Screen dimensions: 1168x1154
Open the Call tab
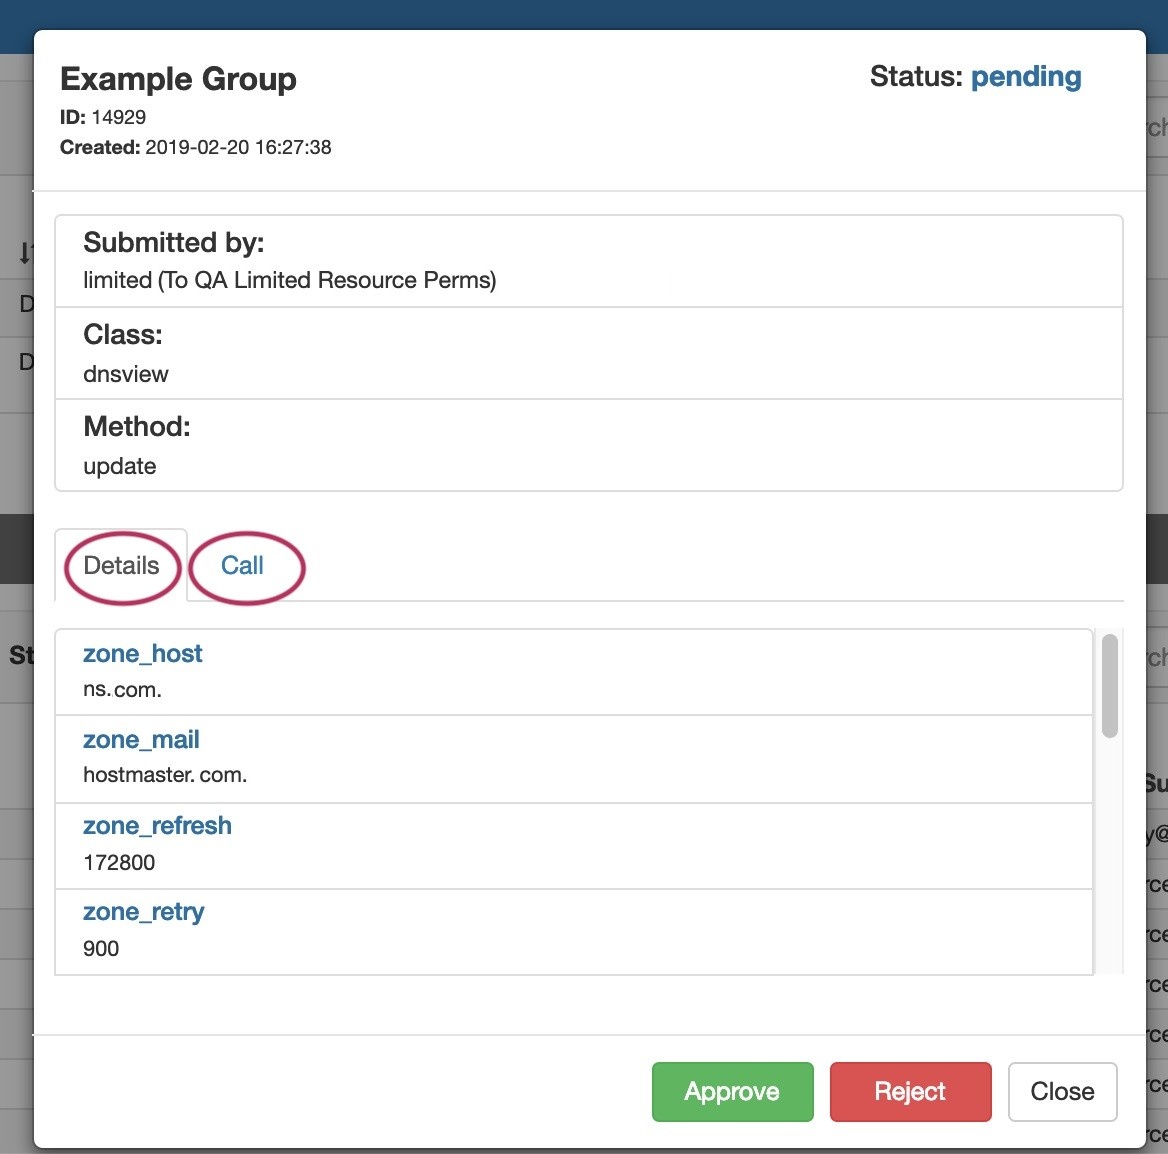click(242, 566)
